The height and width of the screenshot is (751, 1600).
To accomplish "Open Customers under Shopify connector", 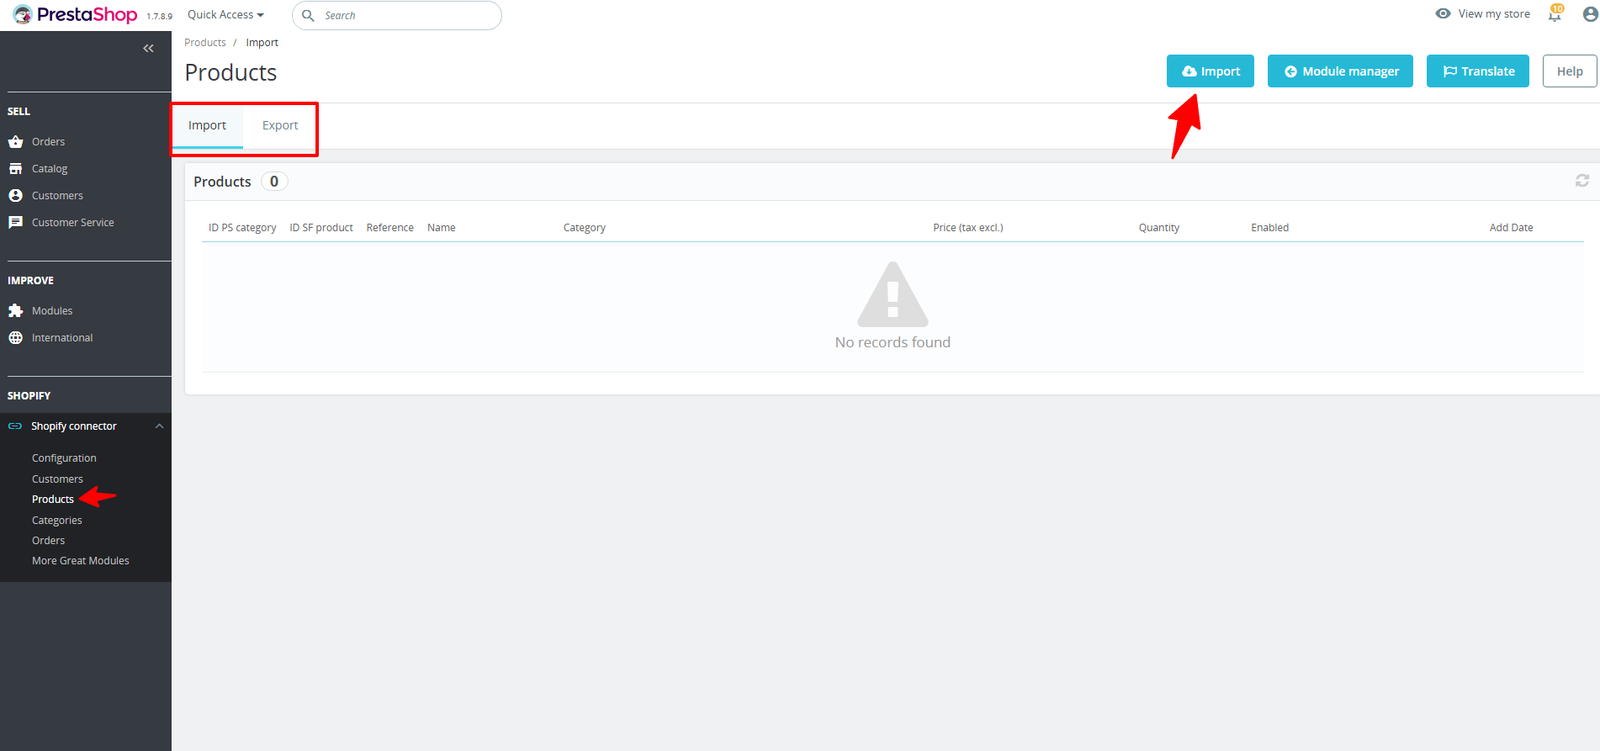I will coord(57,479).
